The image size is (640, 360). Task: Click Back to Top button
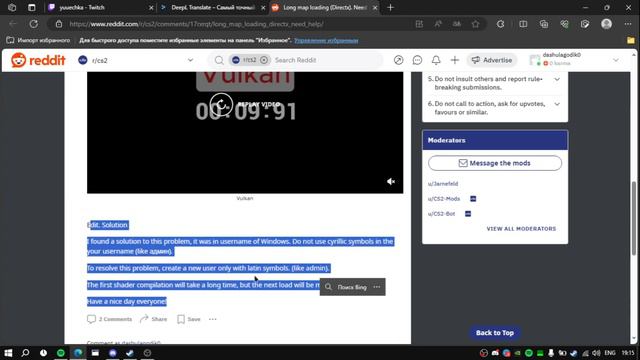[x=495, y=333]
